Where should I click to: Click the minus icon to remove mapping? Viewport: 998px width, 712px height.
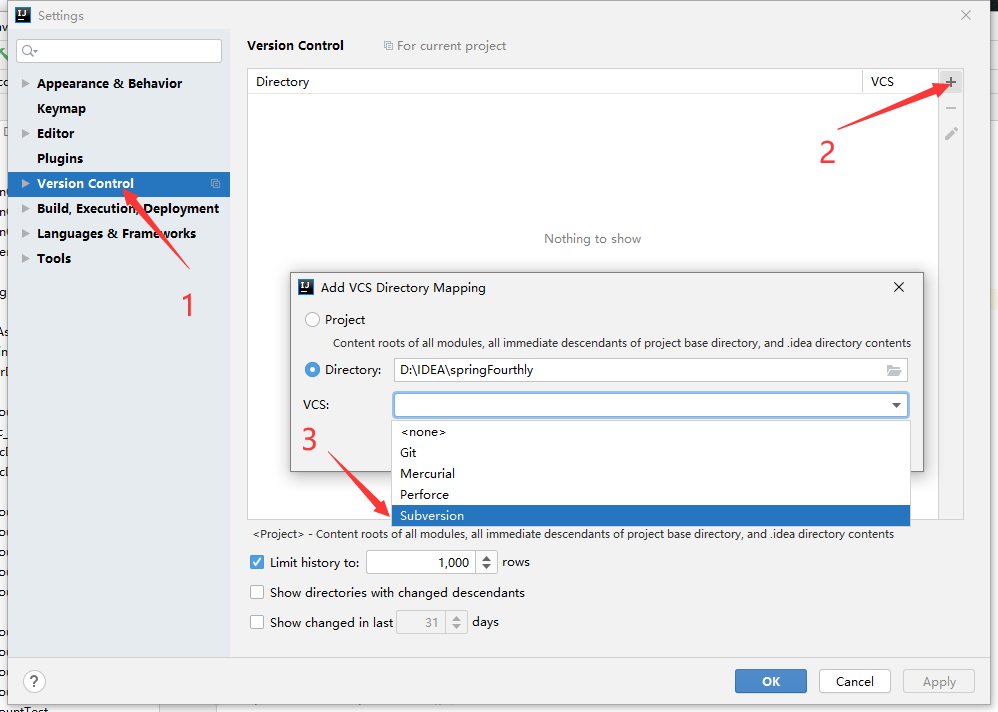click(x=951, y=108)
